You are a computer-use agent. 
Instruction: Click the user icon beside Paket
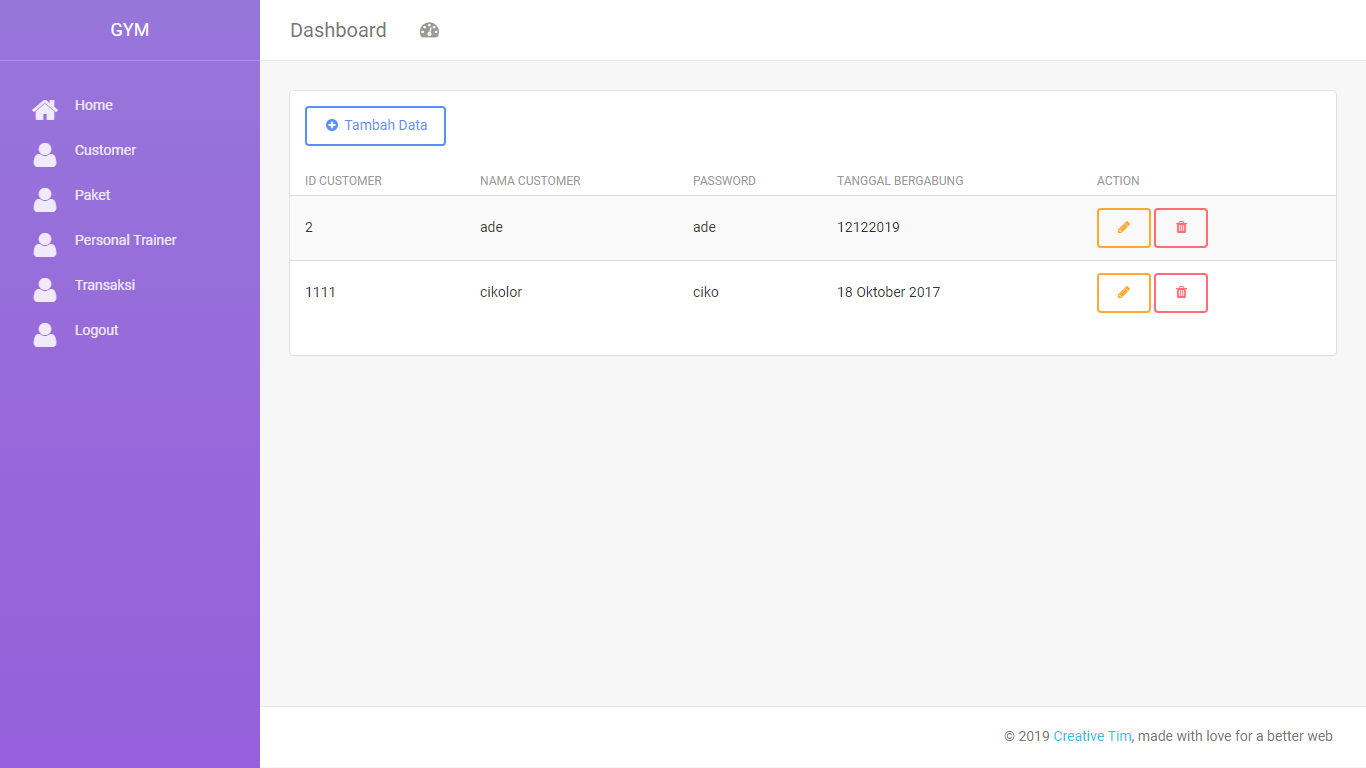[45, 199]
